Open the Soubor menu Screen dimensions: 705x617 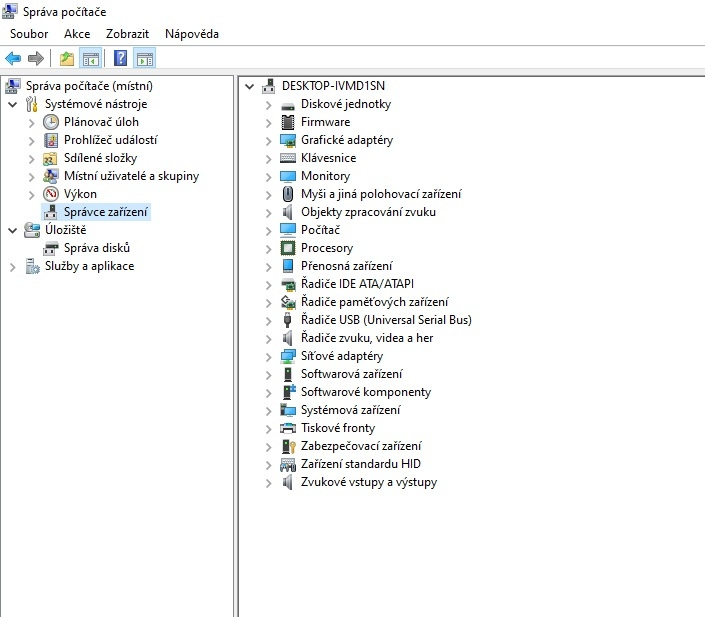(x=29, y=34)
